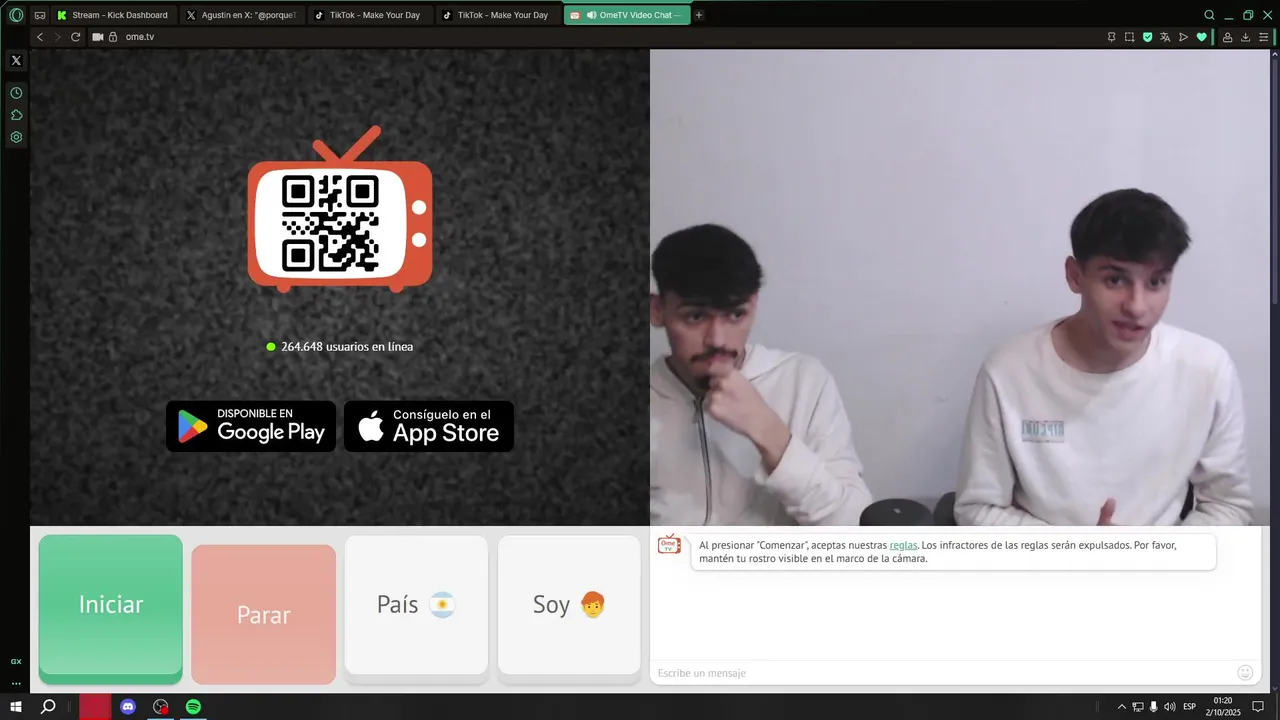Image resolution: width=1280 pixels, height=720 pixels.
Task: Click the Parar button
Action: click(x=264, y=614)
